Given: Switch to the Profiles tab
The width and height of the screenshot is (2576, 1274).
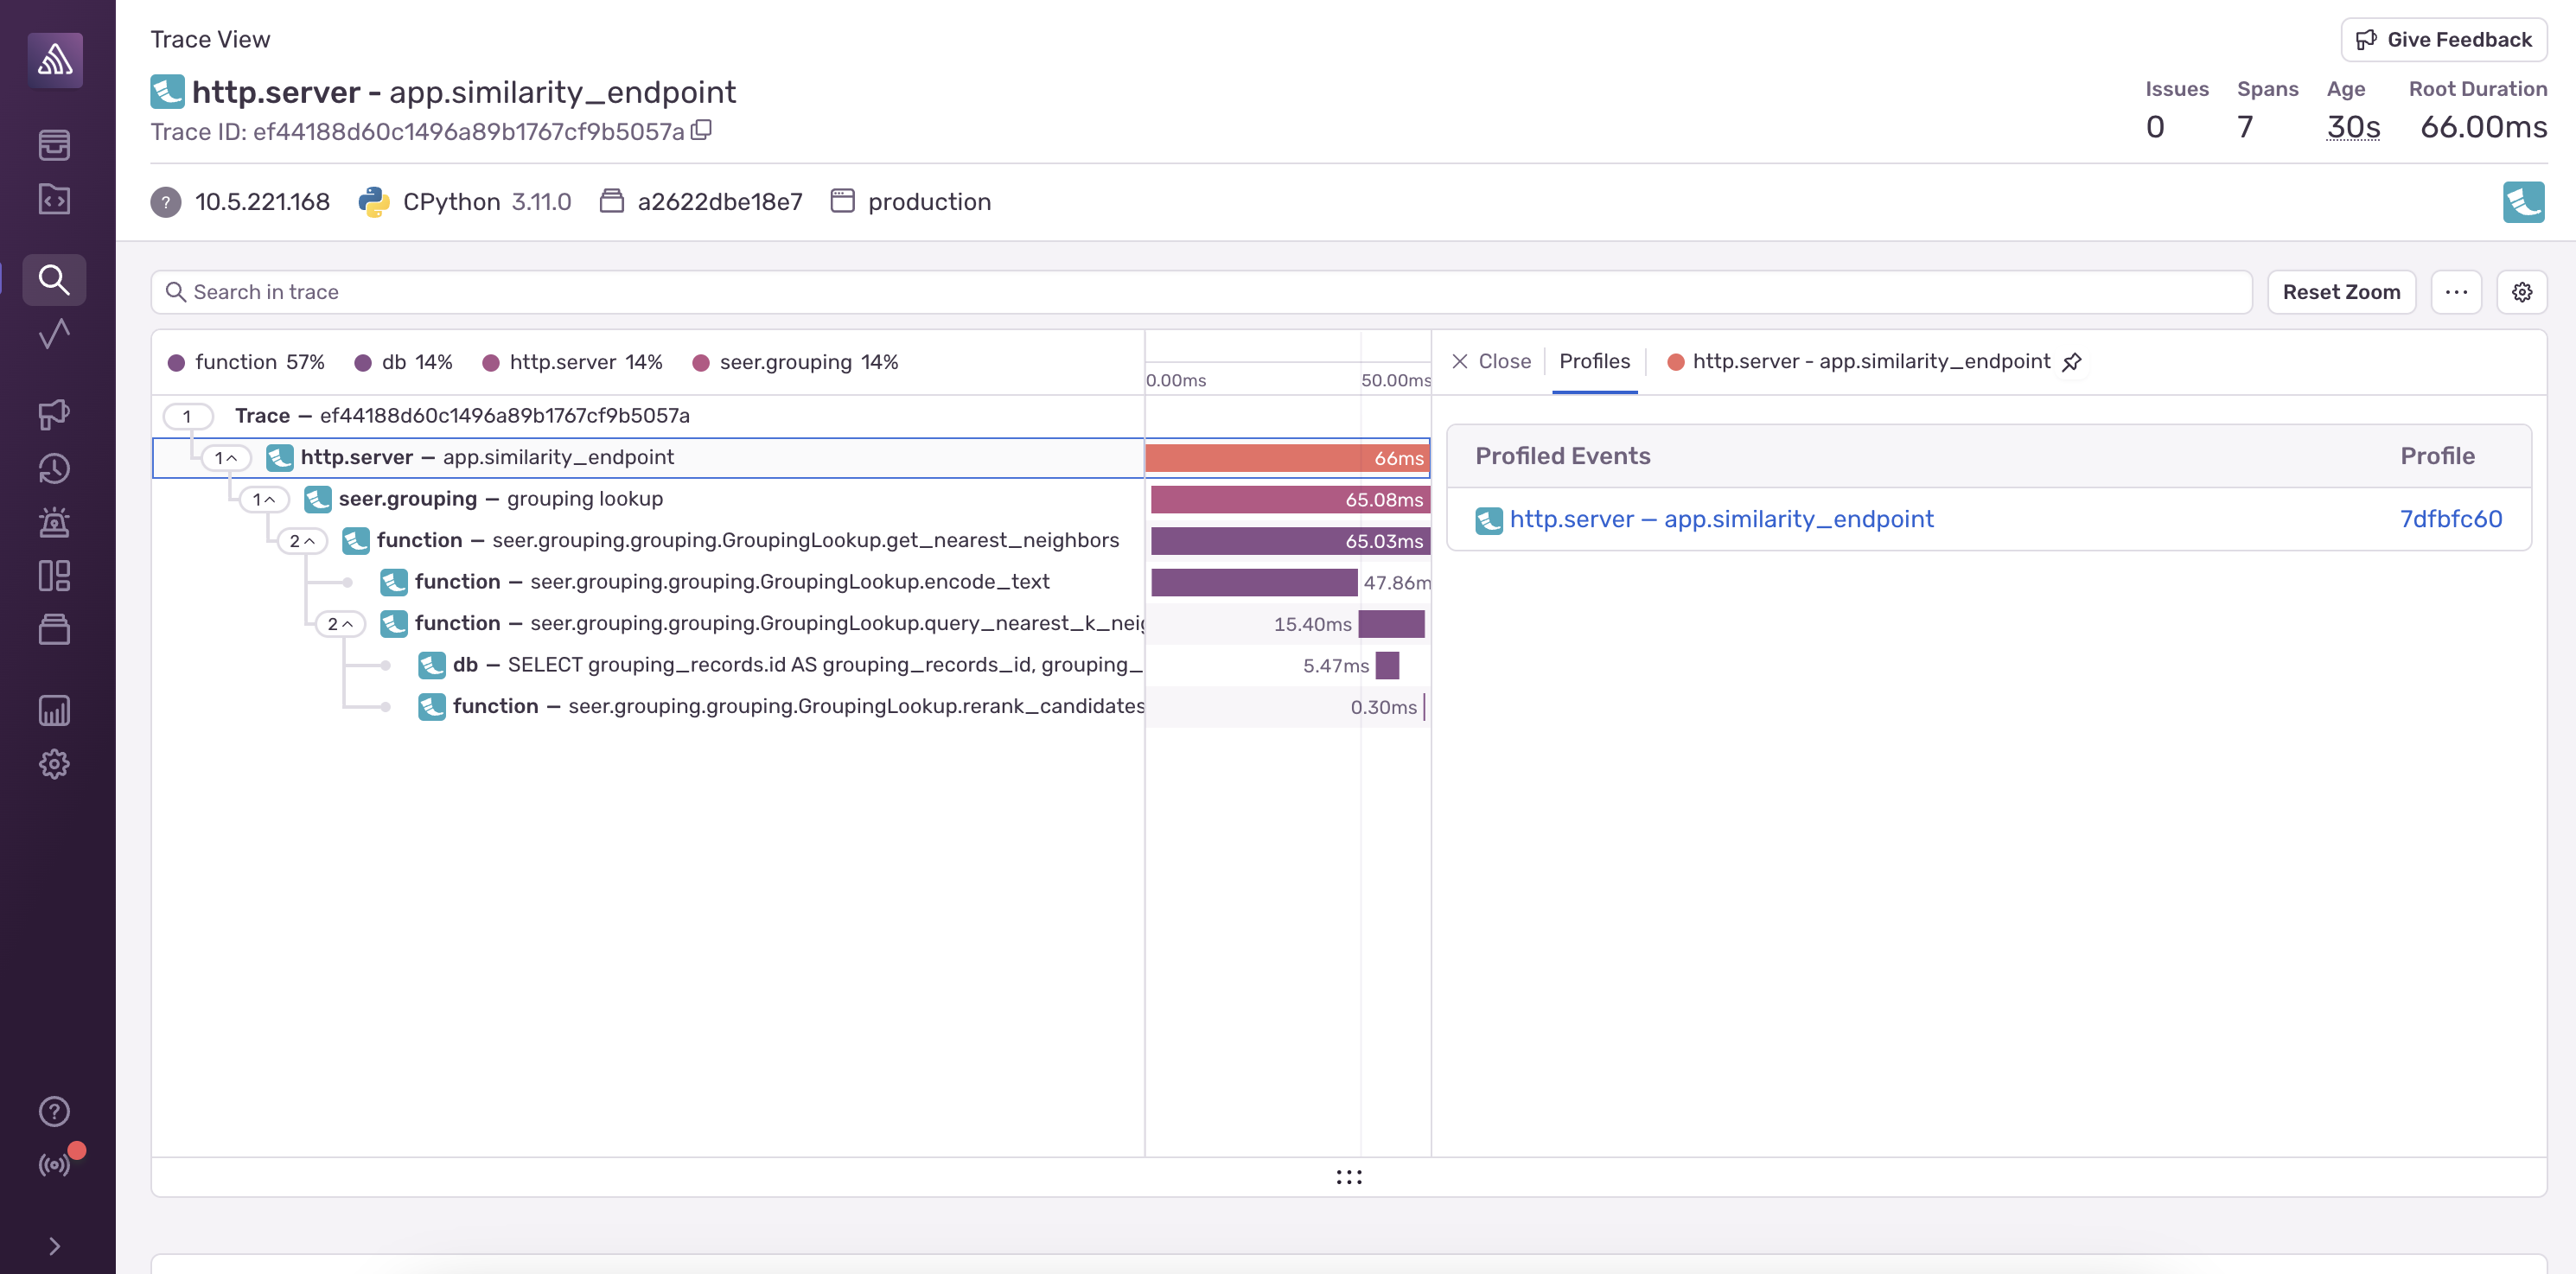Looking at the screenshot, I should (1594, 362).
